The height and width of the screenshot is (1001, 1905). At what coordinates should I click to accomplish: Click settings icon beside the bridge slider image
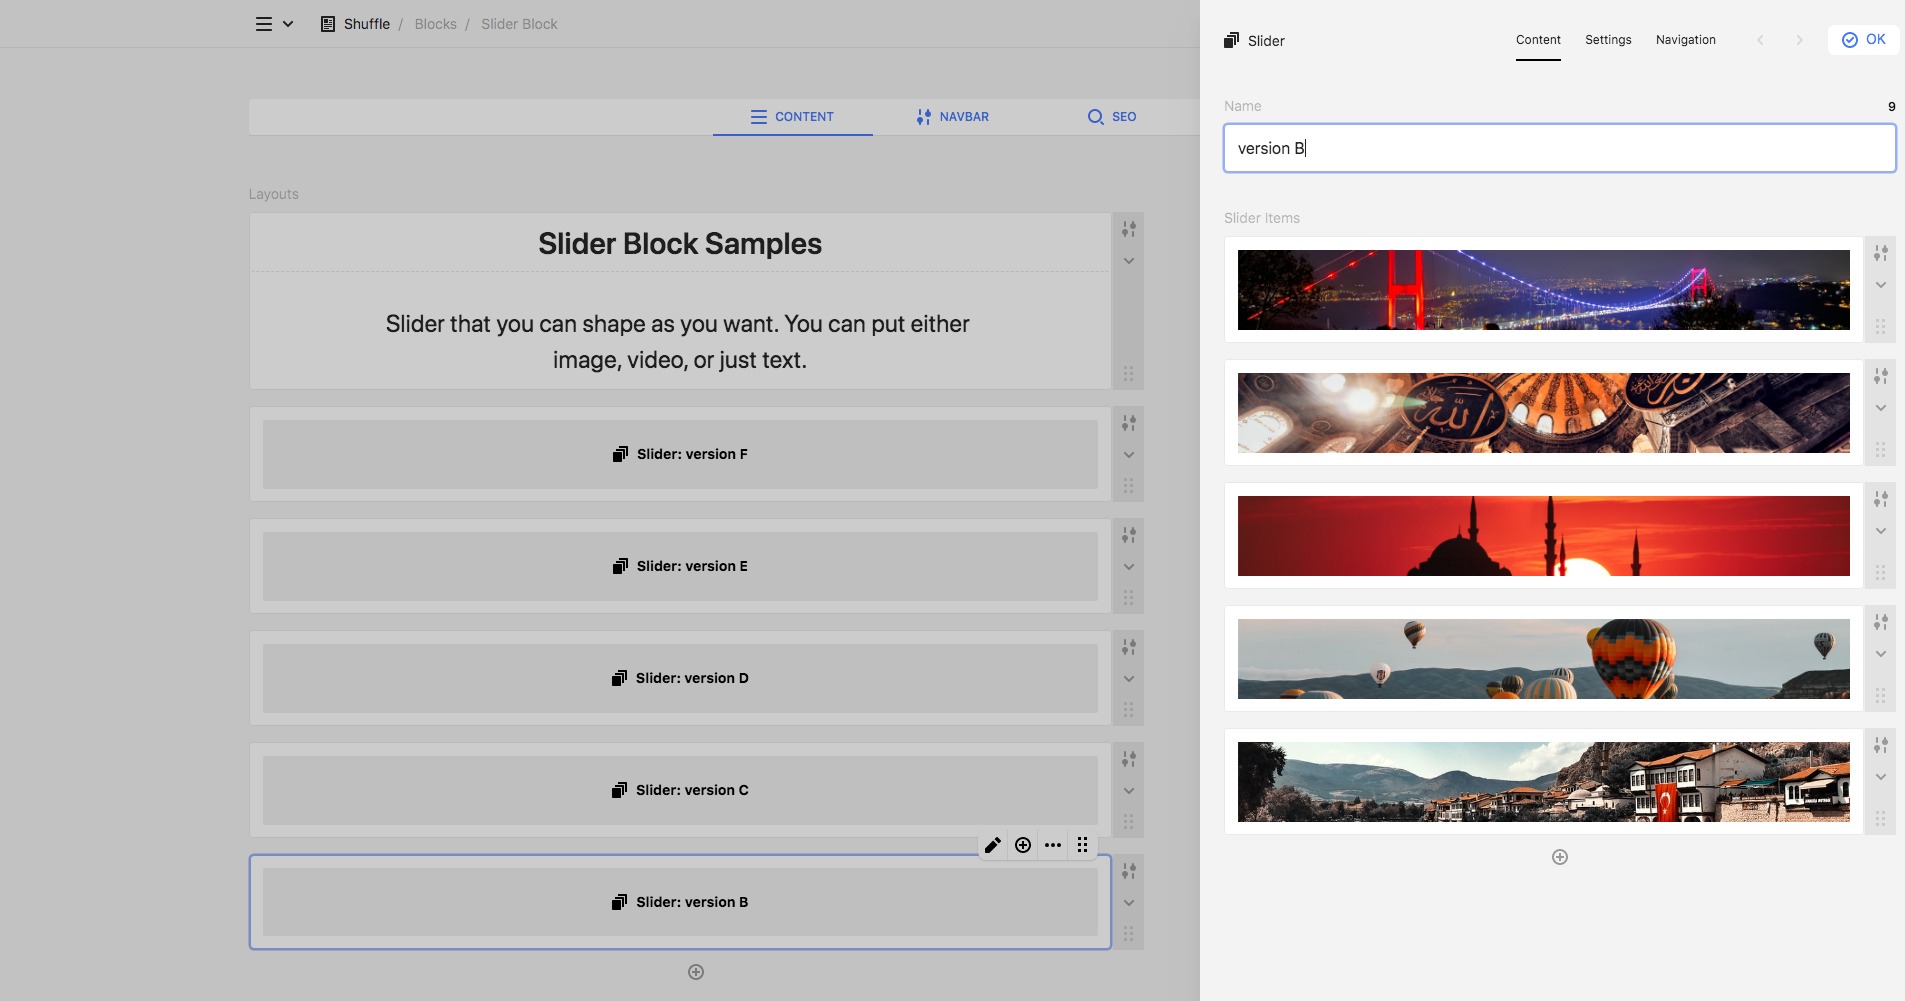1880,253
